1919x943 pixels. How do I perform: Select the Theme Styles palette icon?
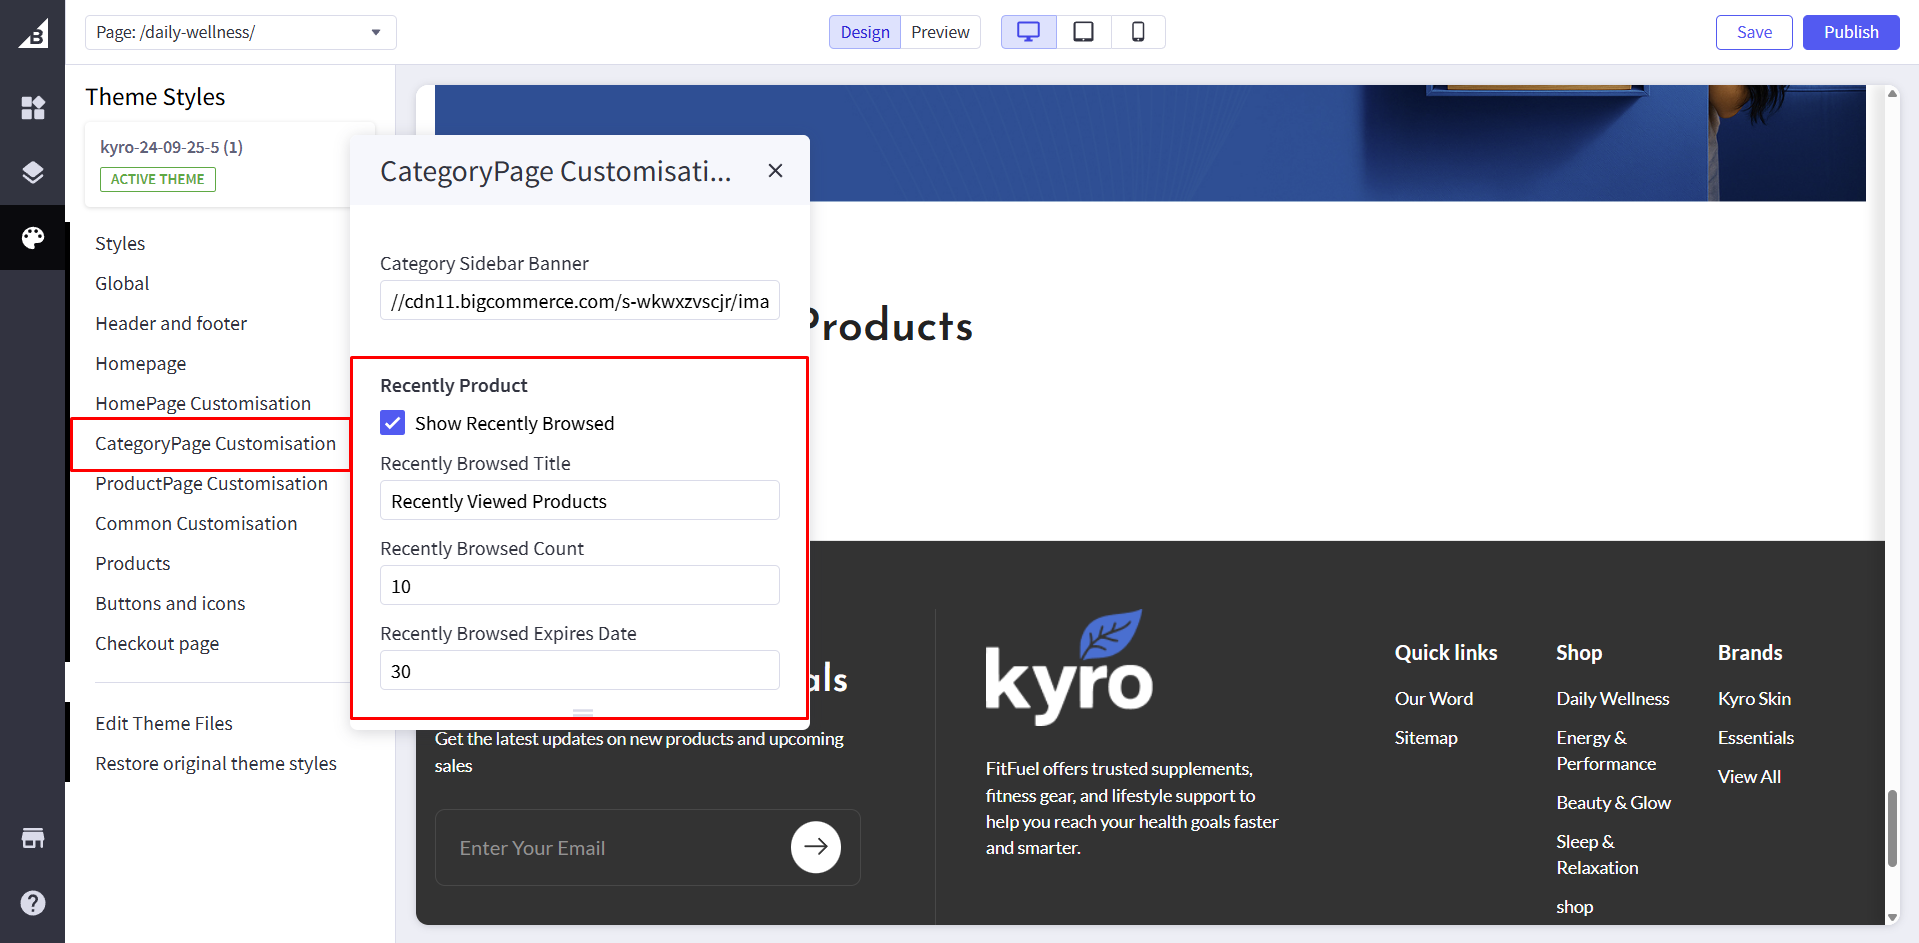pyautogui.click(x=33, y=238)
